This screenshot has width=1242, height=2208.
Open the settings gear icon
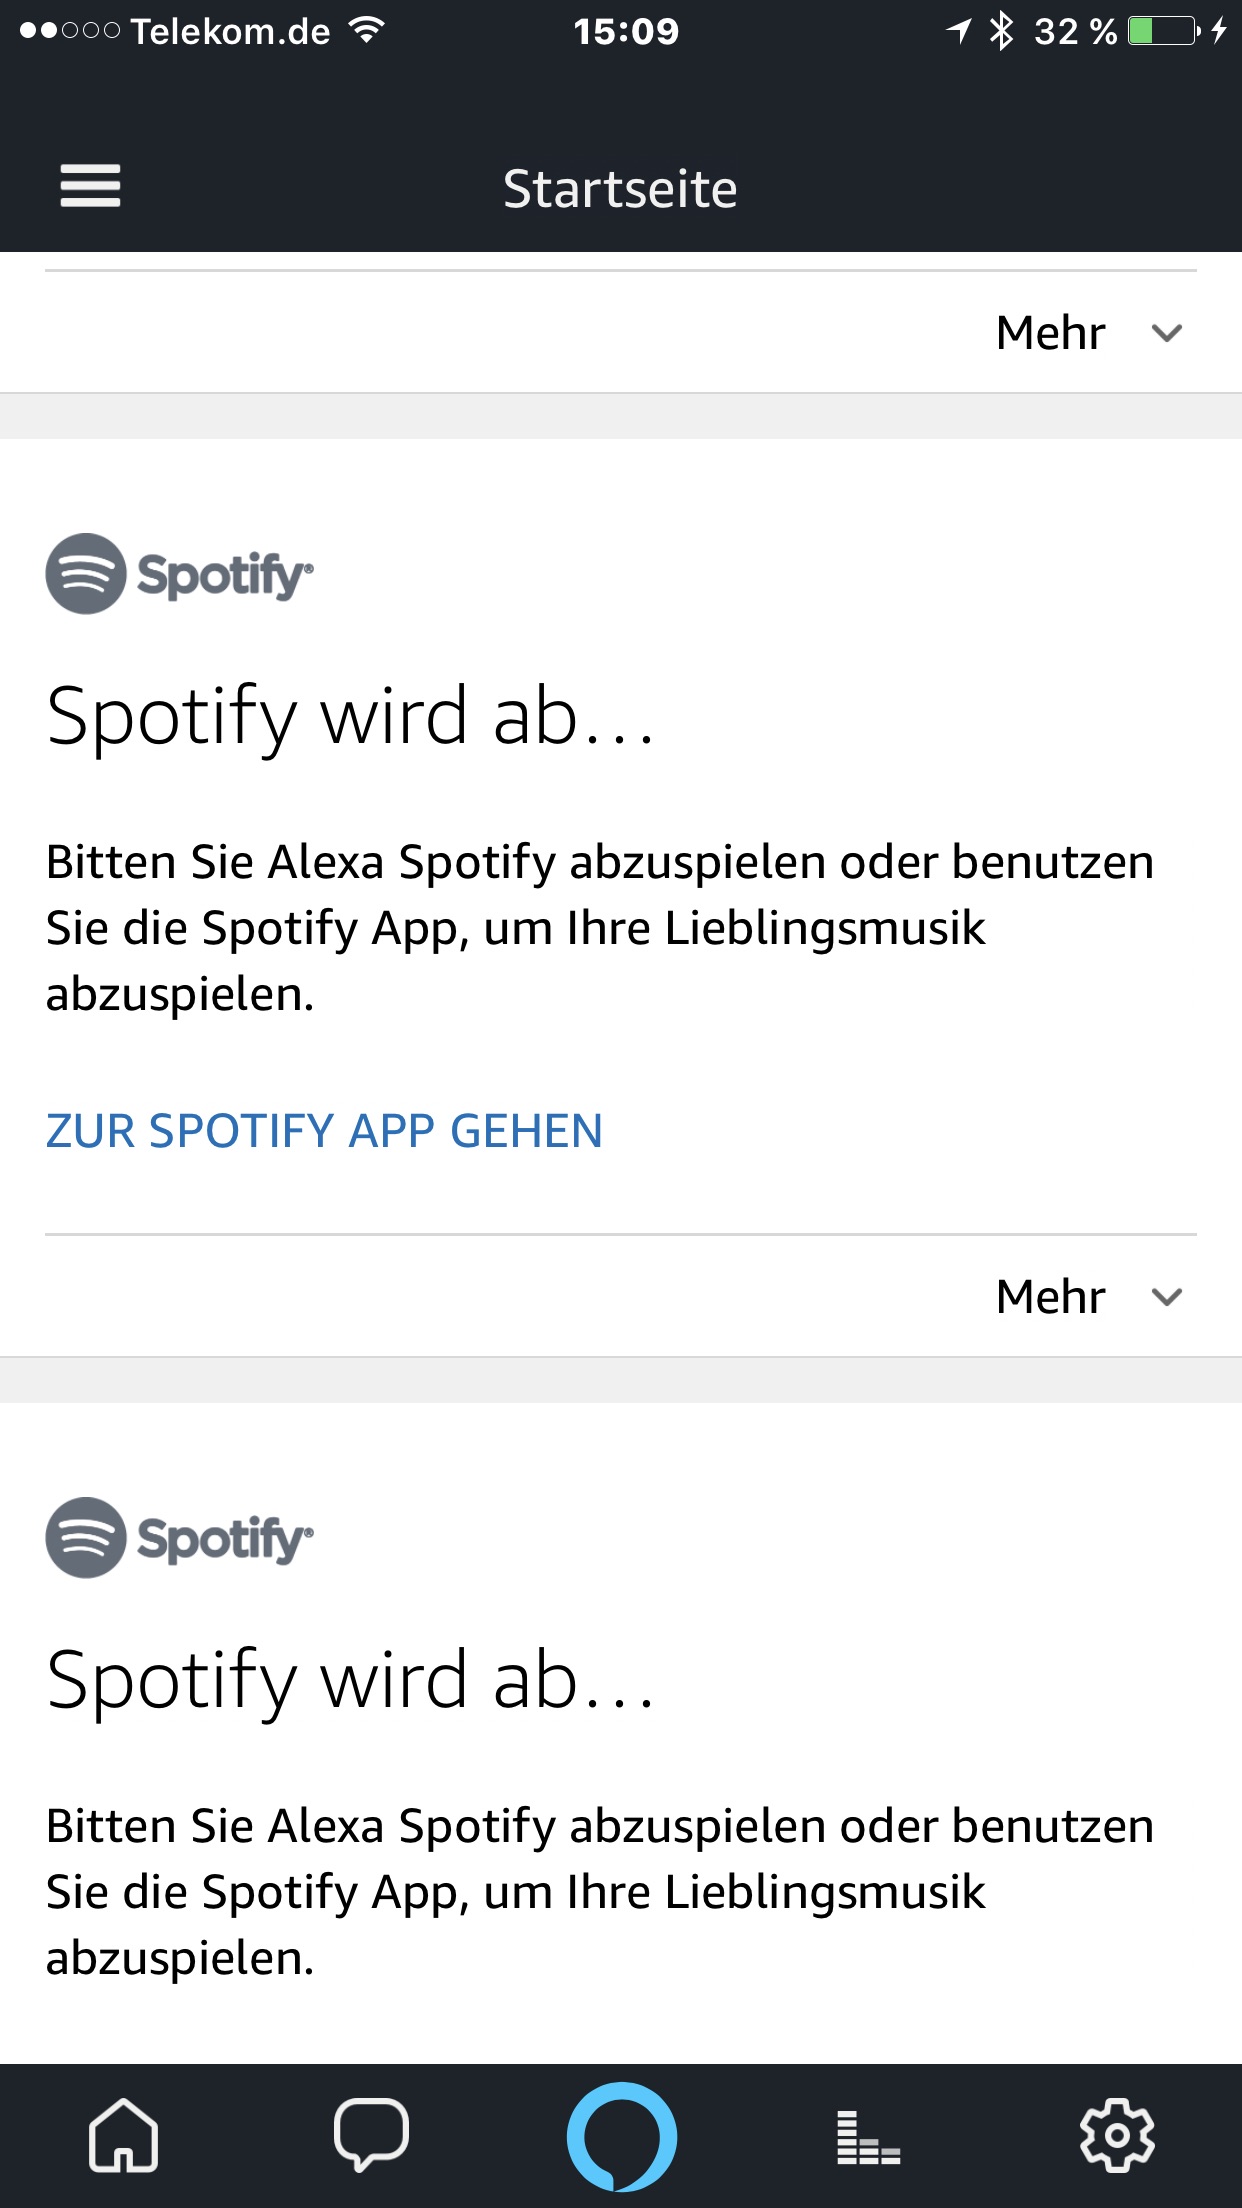(1117, 2135)
